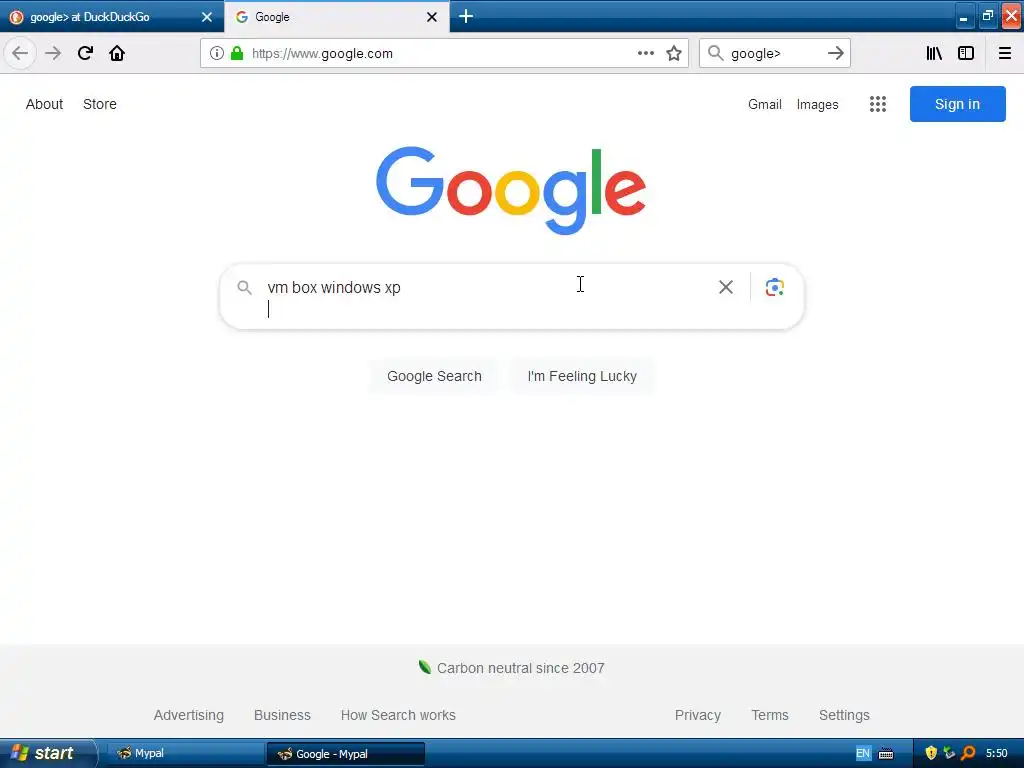Switch to Google - Mypal taskbar window
The image size is (1024, 768).
(346, 754)
